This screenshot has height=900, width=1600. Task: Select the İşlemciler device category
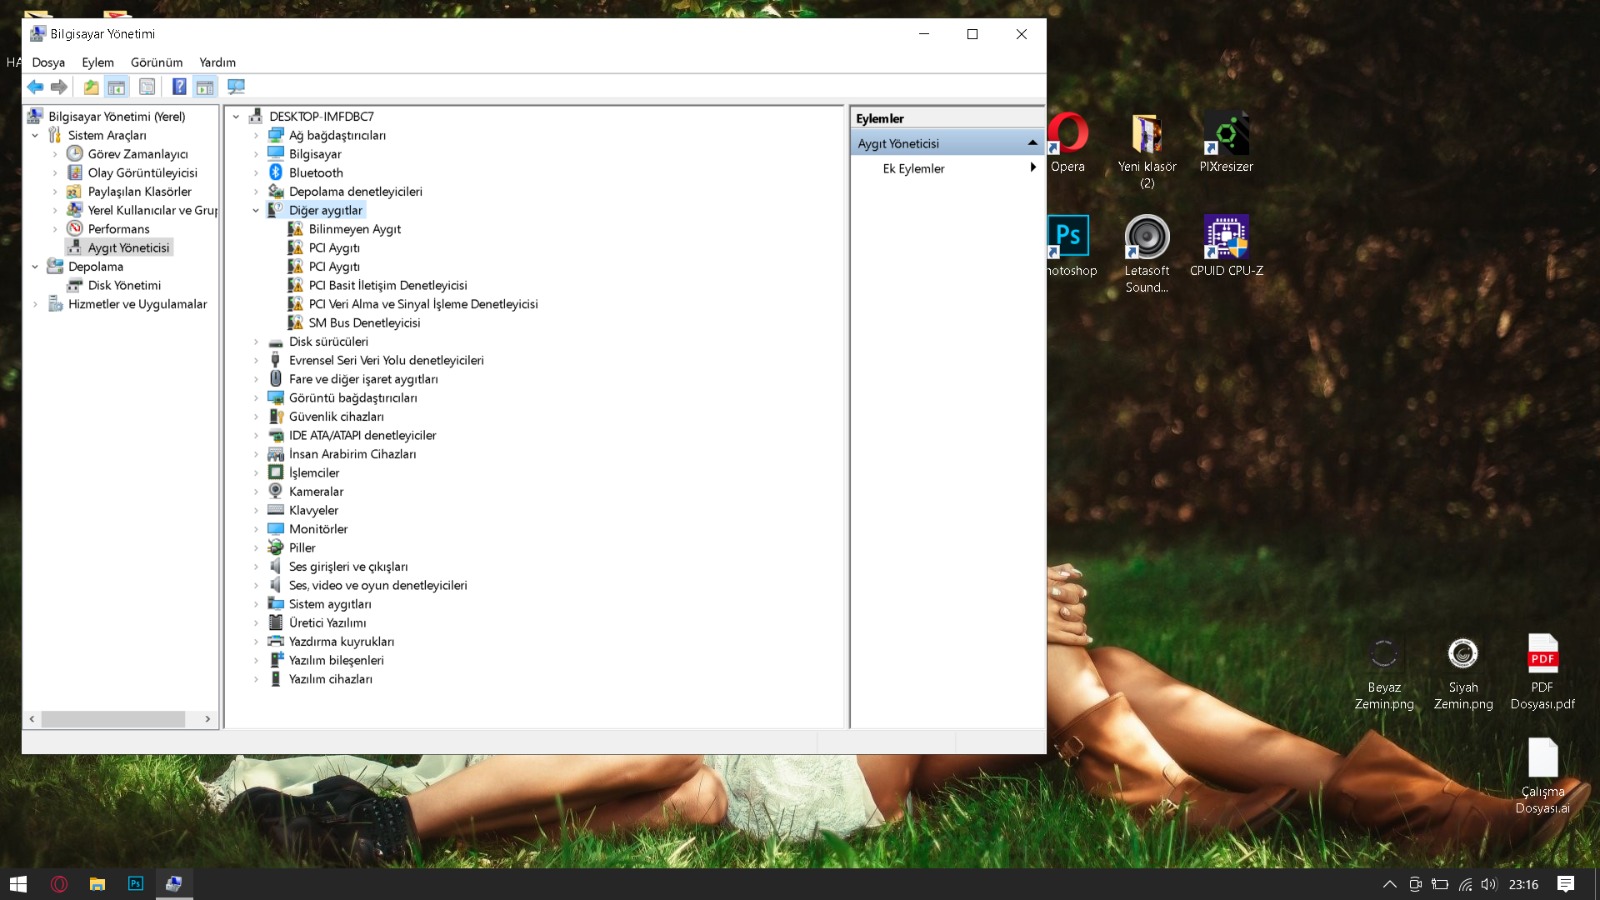pos(314,473)
